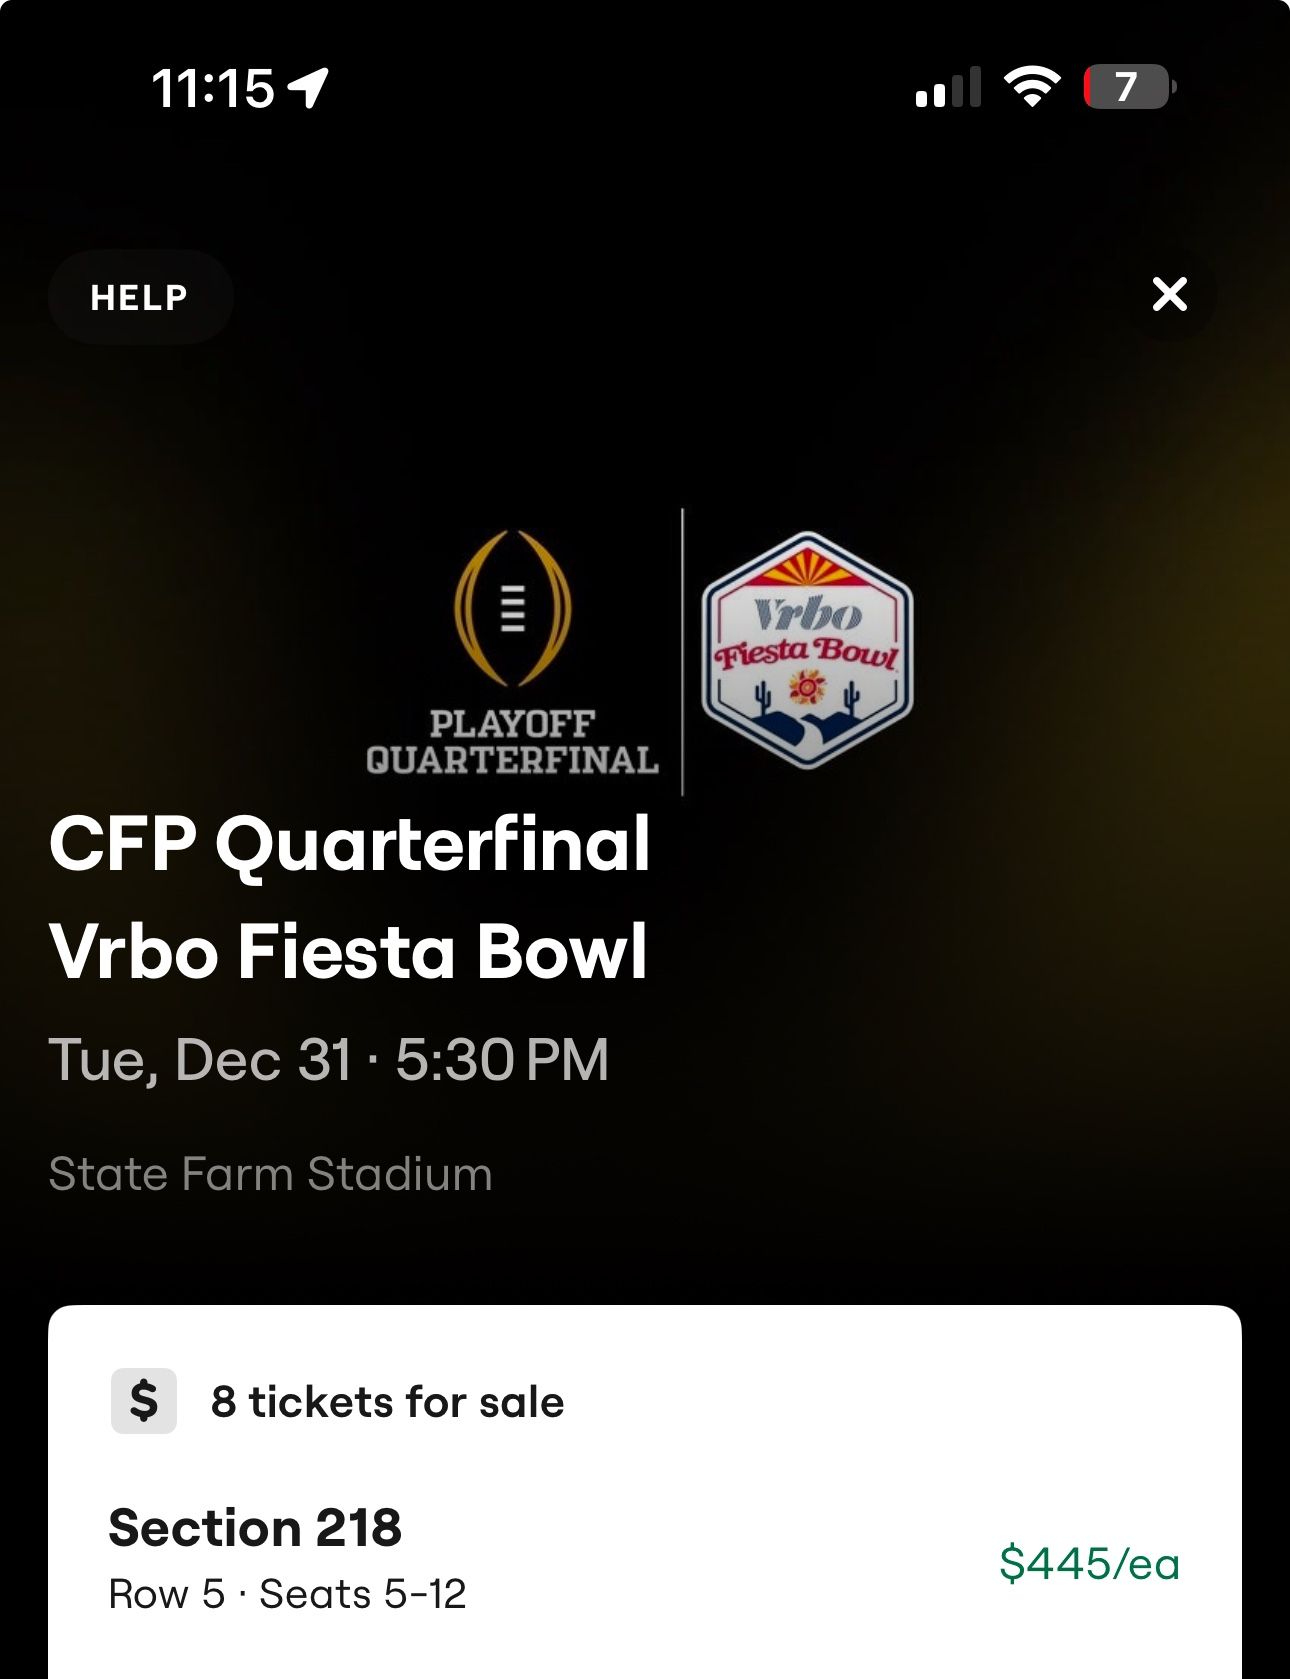Tap the divider line between the logos
The image size is (1290, 1679).
[x=683, y=651]
